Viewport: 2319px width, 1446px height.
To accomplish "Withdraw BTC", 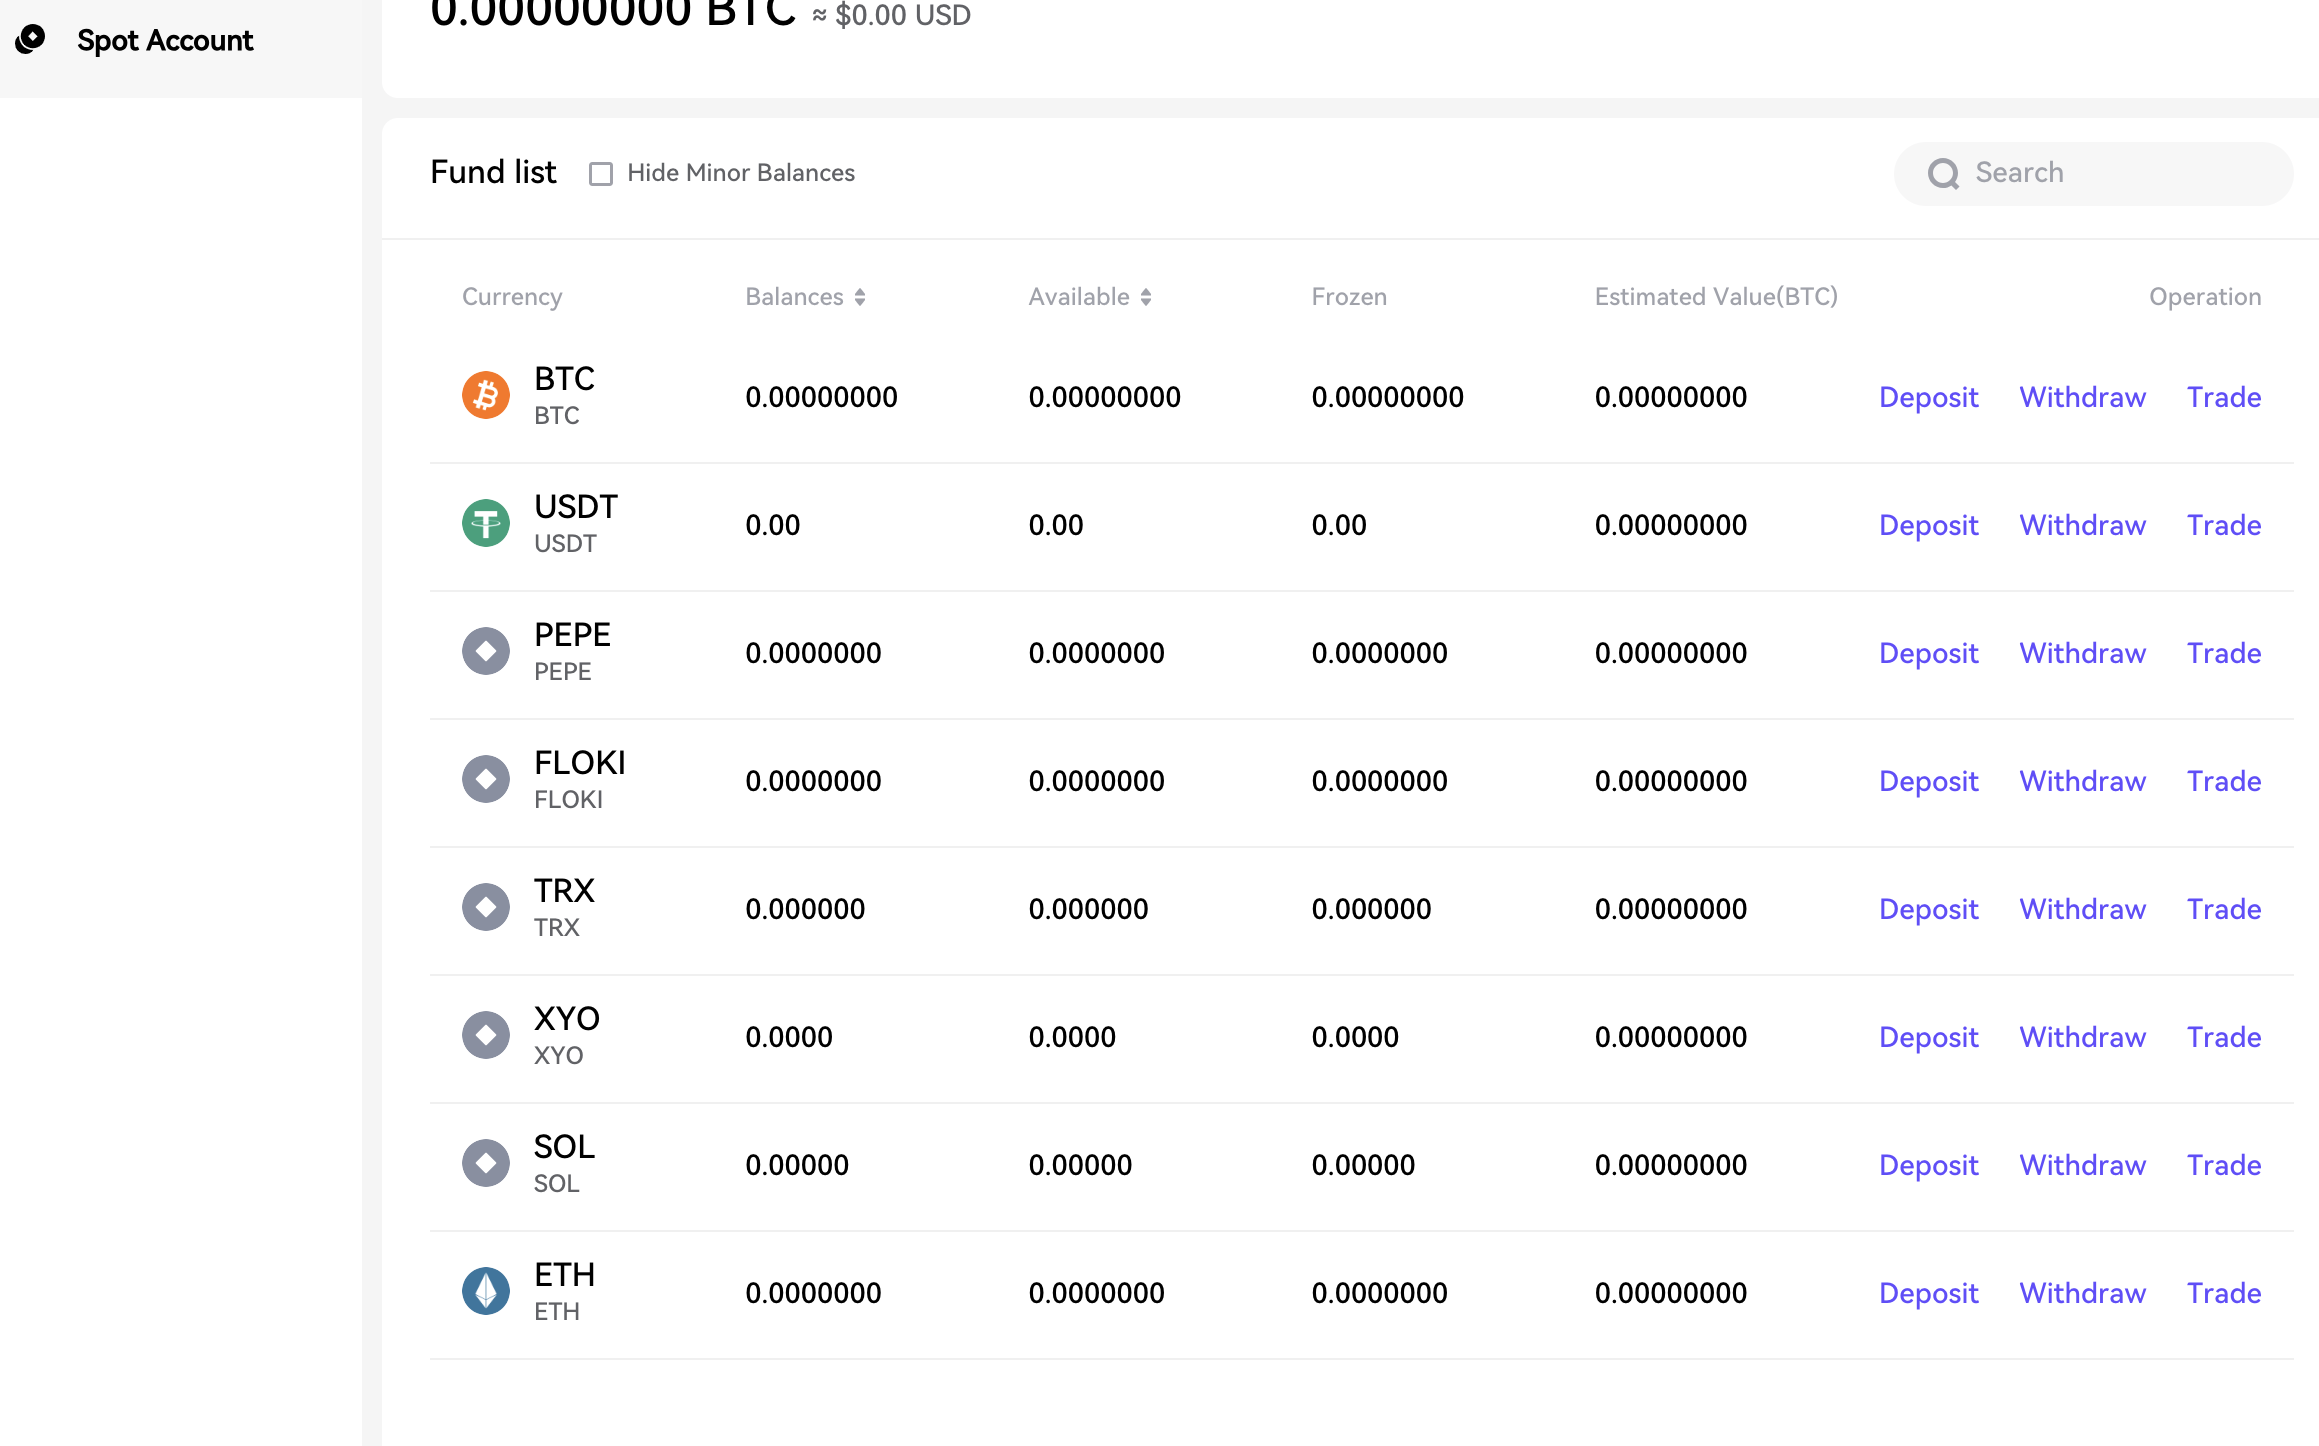I will tap(2082, 397).
